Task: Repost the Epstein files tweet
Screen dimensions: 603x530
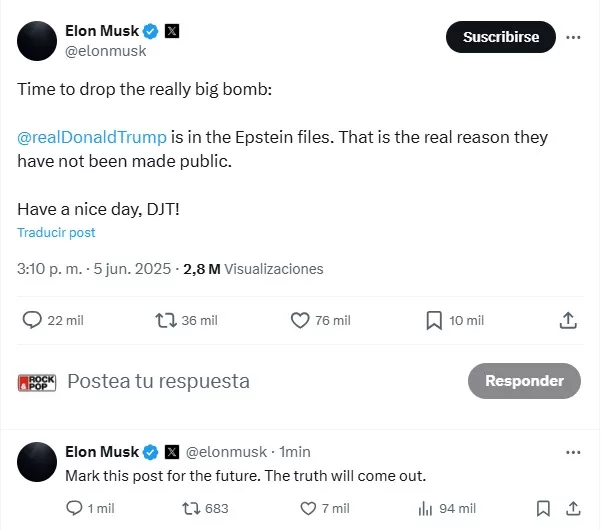Action: click(166, 320)
